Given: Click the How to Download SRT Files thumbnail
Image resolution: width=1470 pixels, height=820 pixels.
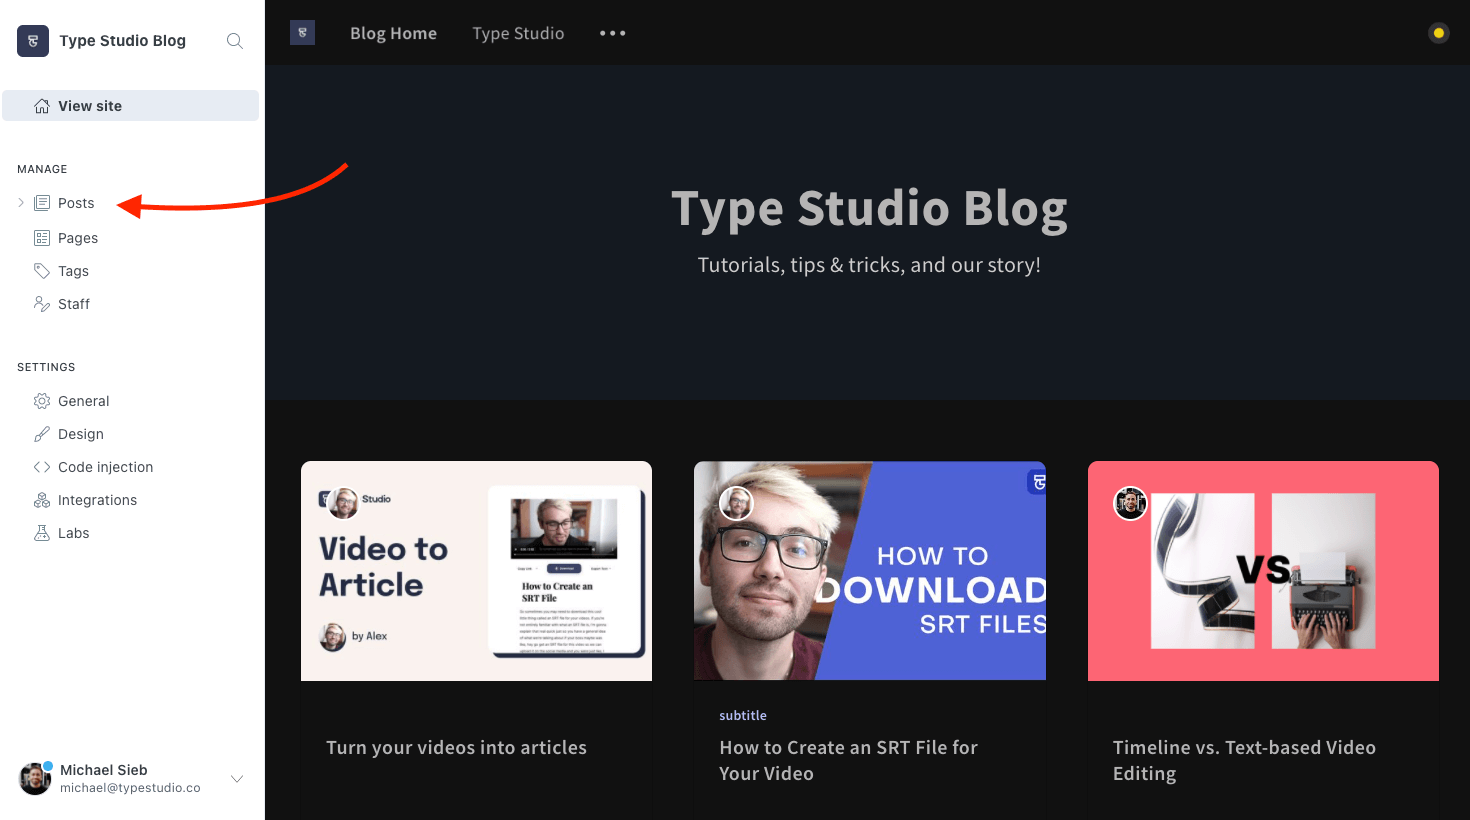Looking at the screenshot, I should [870, 571].
